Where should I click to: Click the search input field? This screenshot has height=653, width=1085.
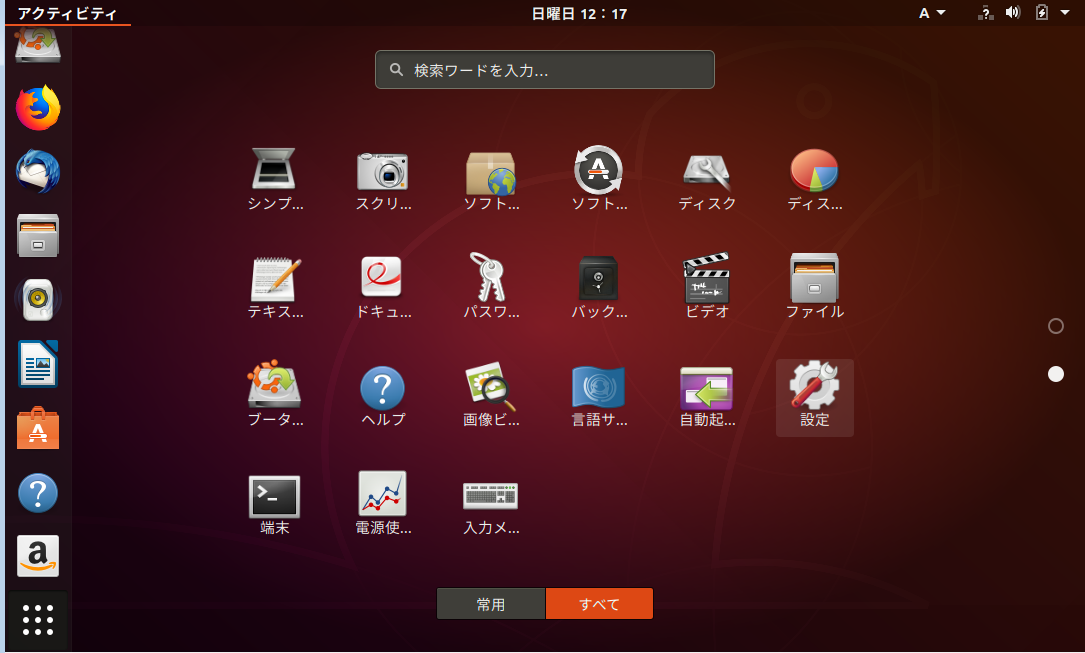[x=545, y=70]
